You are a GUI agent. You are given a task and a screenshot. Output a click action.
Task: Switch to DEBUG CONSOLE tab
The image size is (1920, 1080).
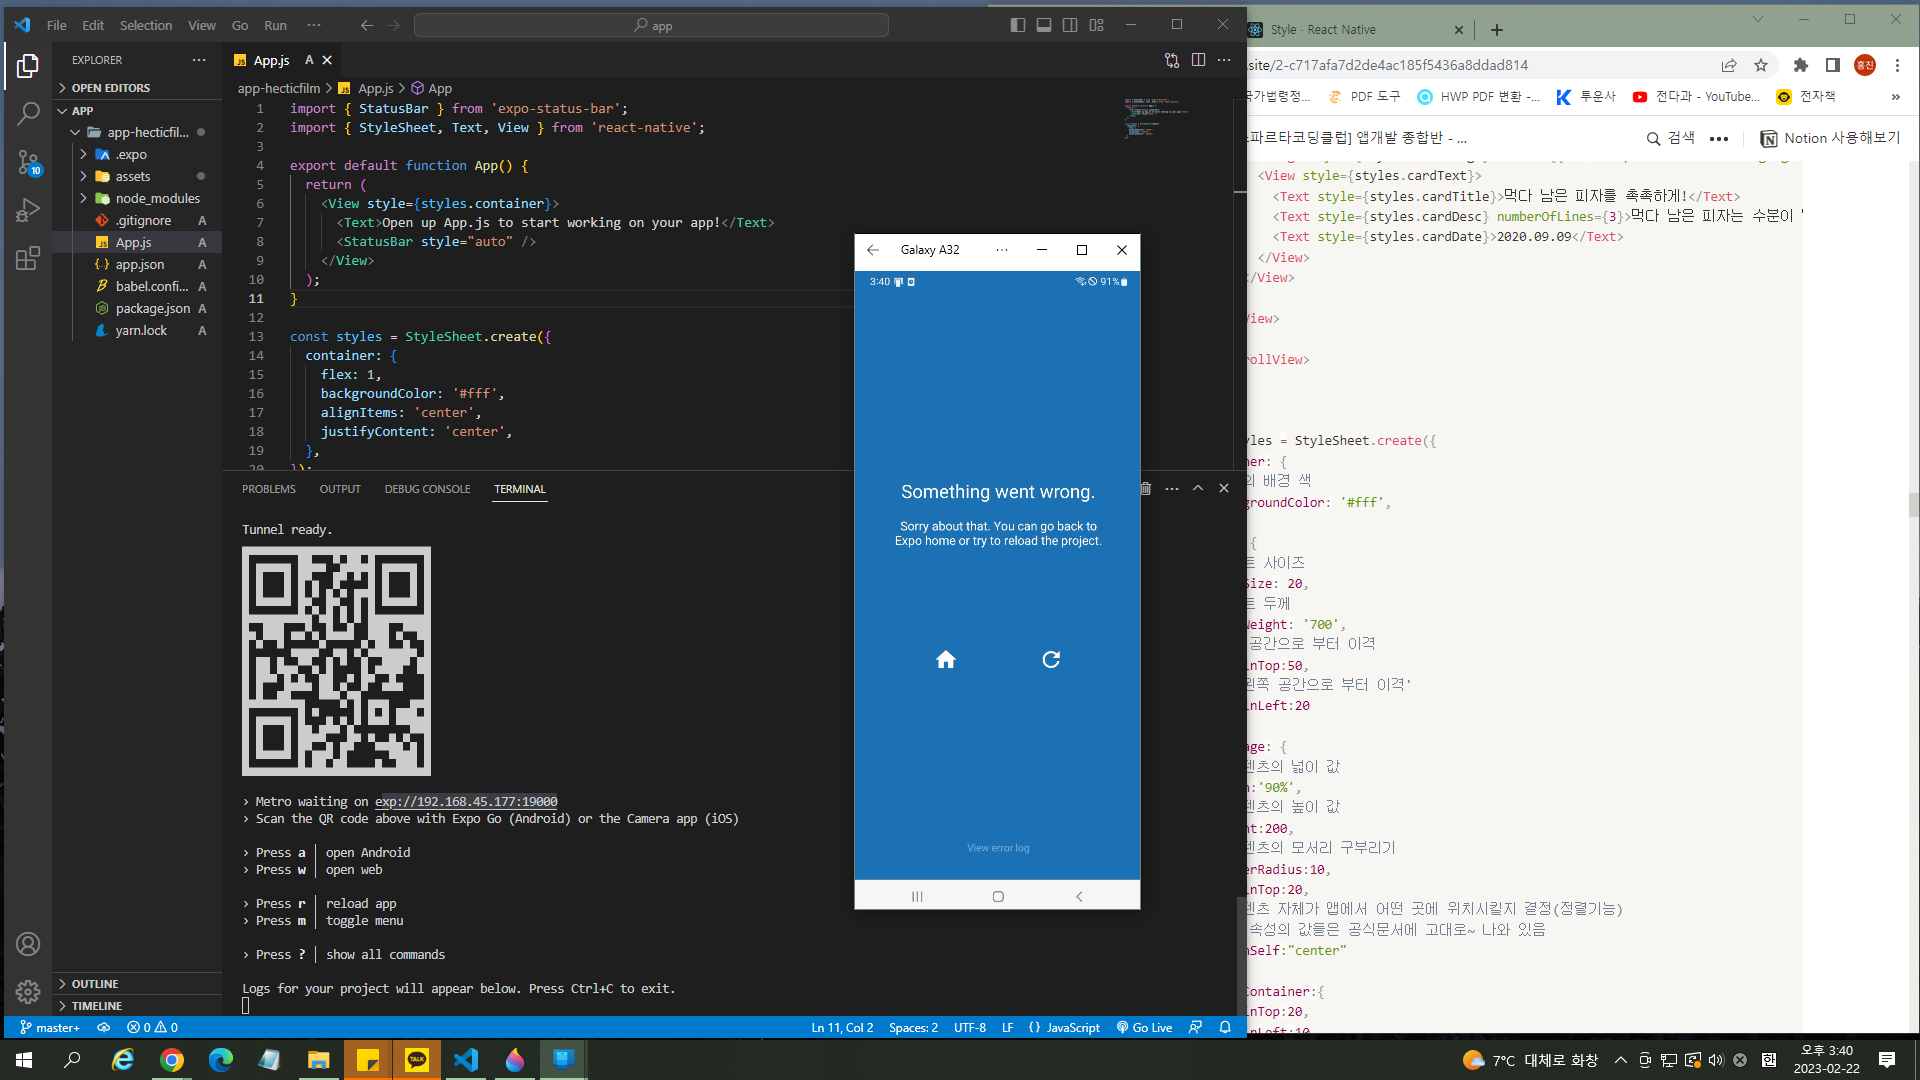pos(427,489)
